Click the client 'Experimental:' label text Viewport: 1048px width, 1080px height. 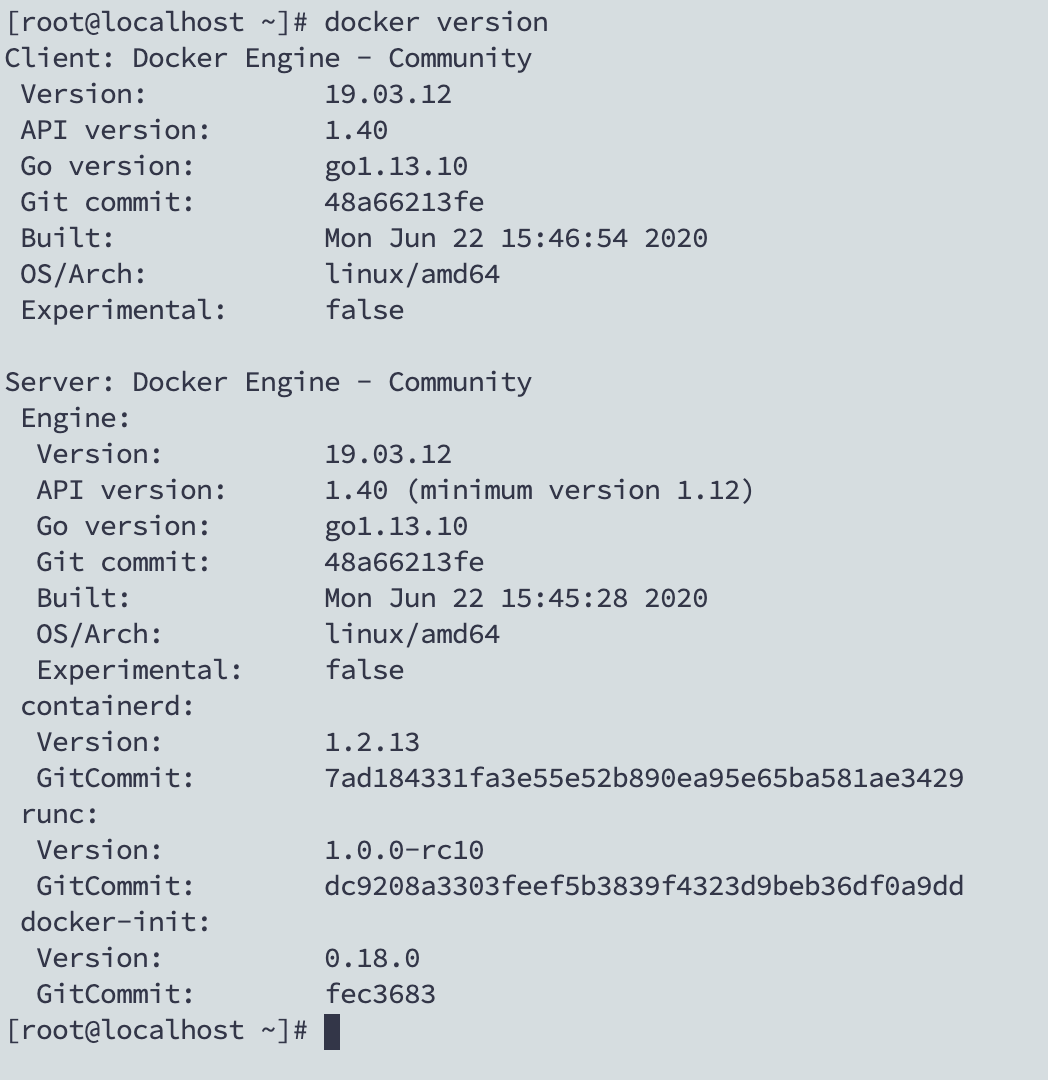(x=124, y=310)
